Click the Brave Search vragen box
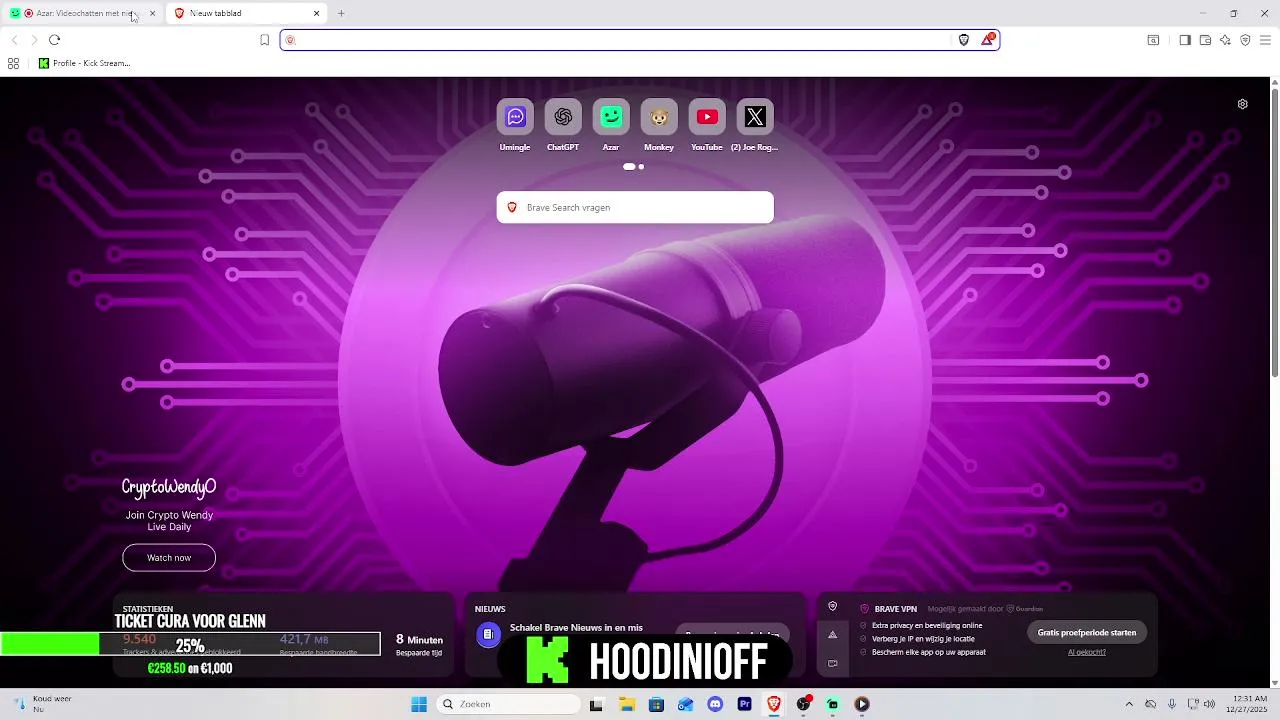The height and width of the screenshot is (720, 1280). tap(635, 207)
